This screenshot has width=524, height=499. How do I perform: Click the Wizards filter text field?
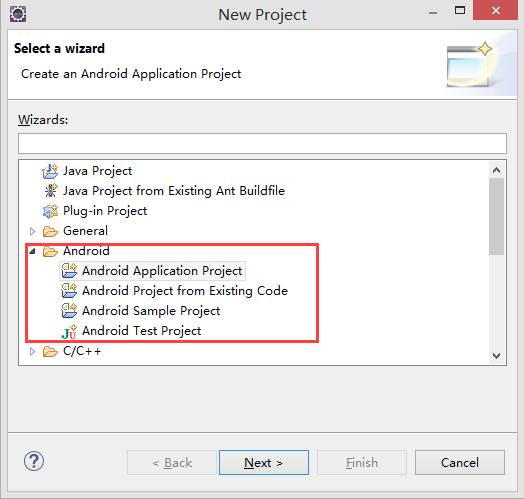pyautogui.click(x=262, y=143)
